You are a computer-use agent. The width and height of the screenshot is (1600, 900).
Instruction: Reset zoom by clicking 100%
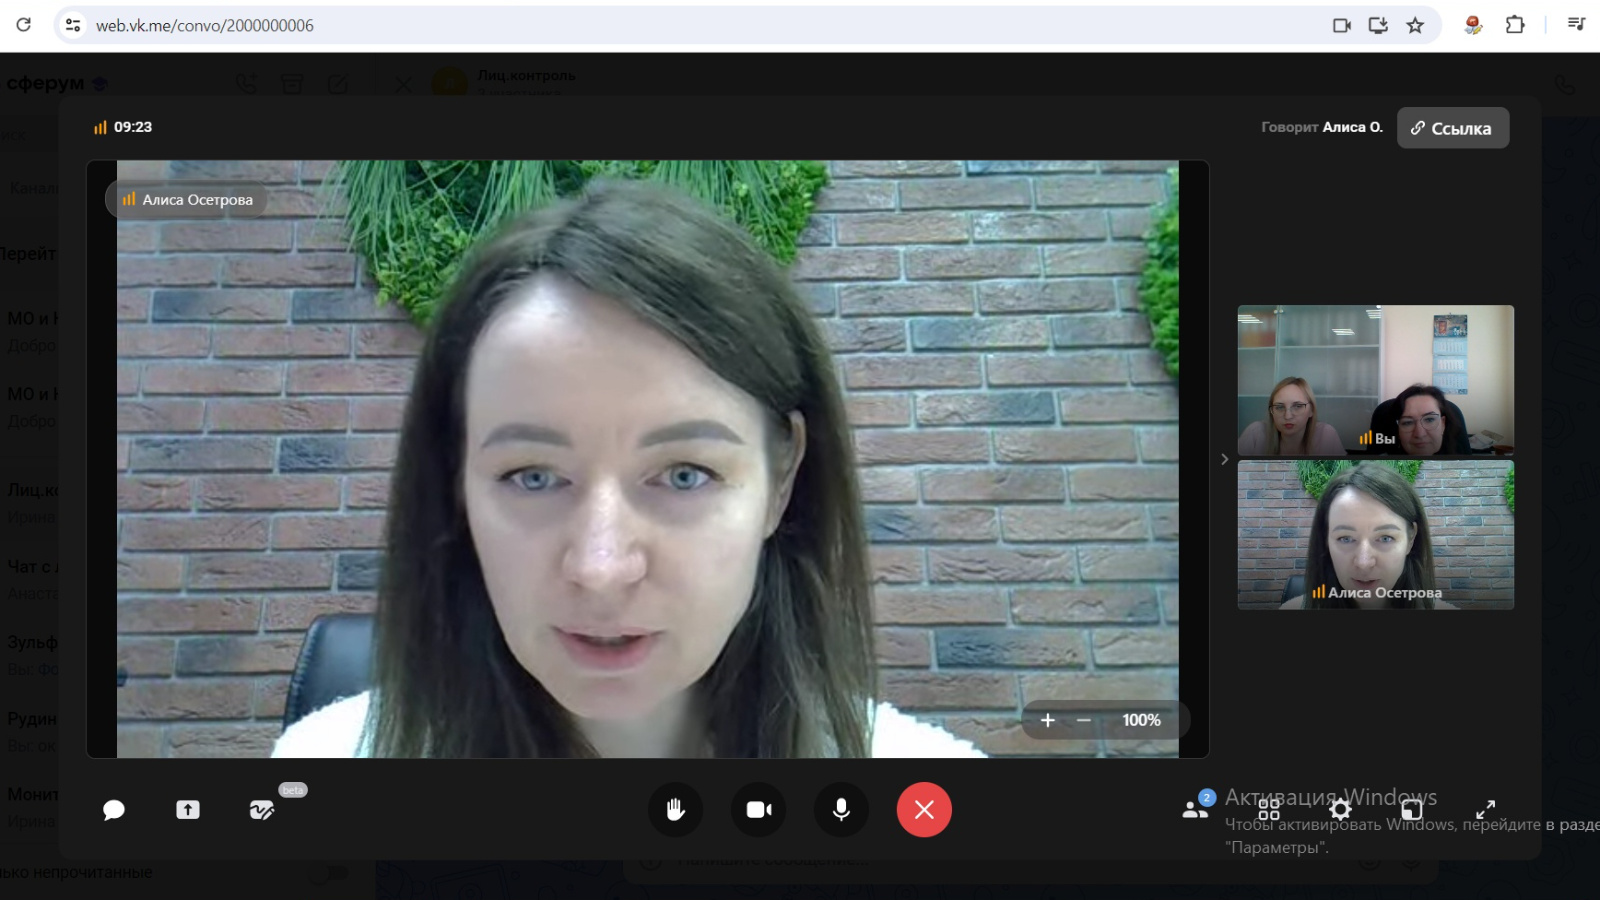tap(1141, 720)
